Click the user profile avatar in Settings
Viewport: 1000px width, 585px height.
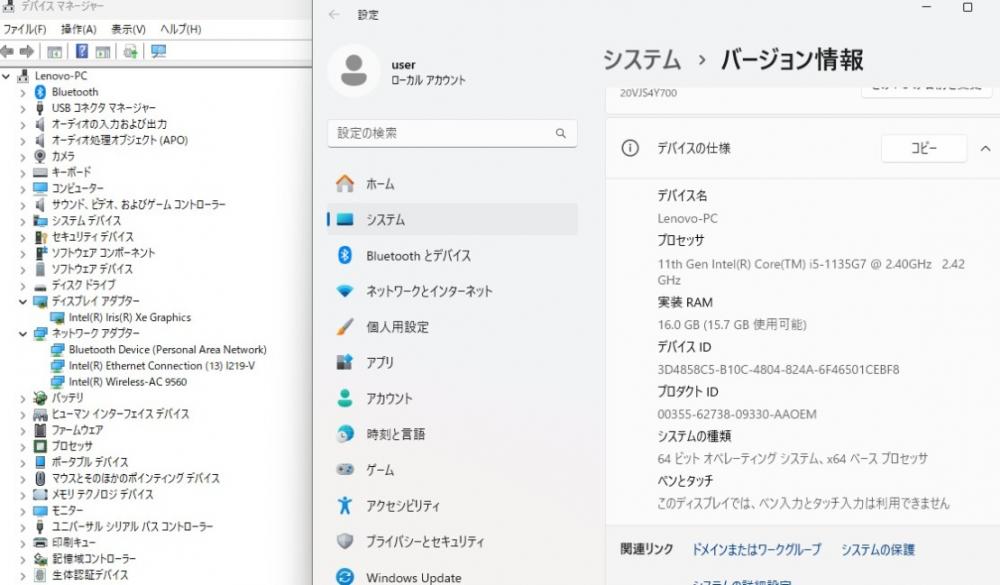tap(354, 70)
